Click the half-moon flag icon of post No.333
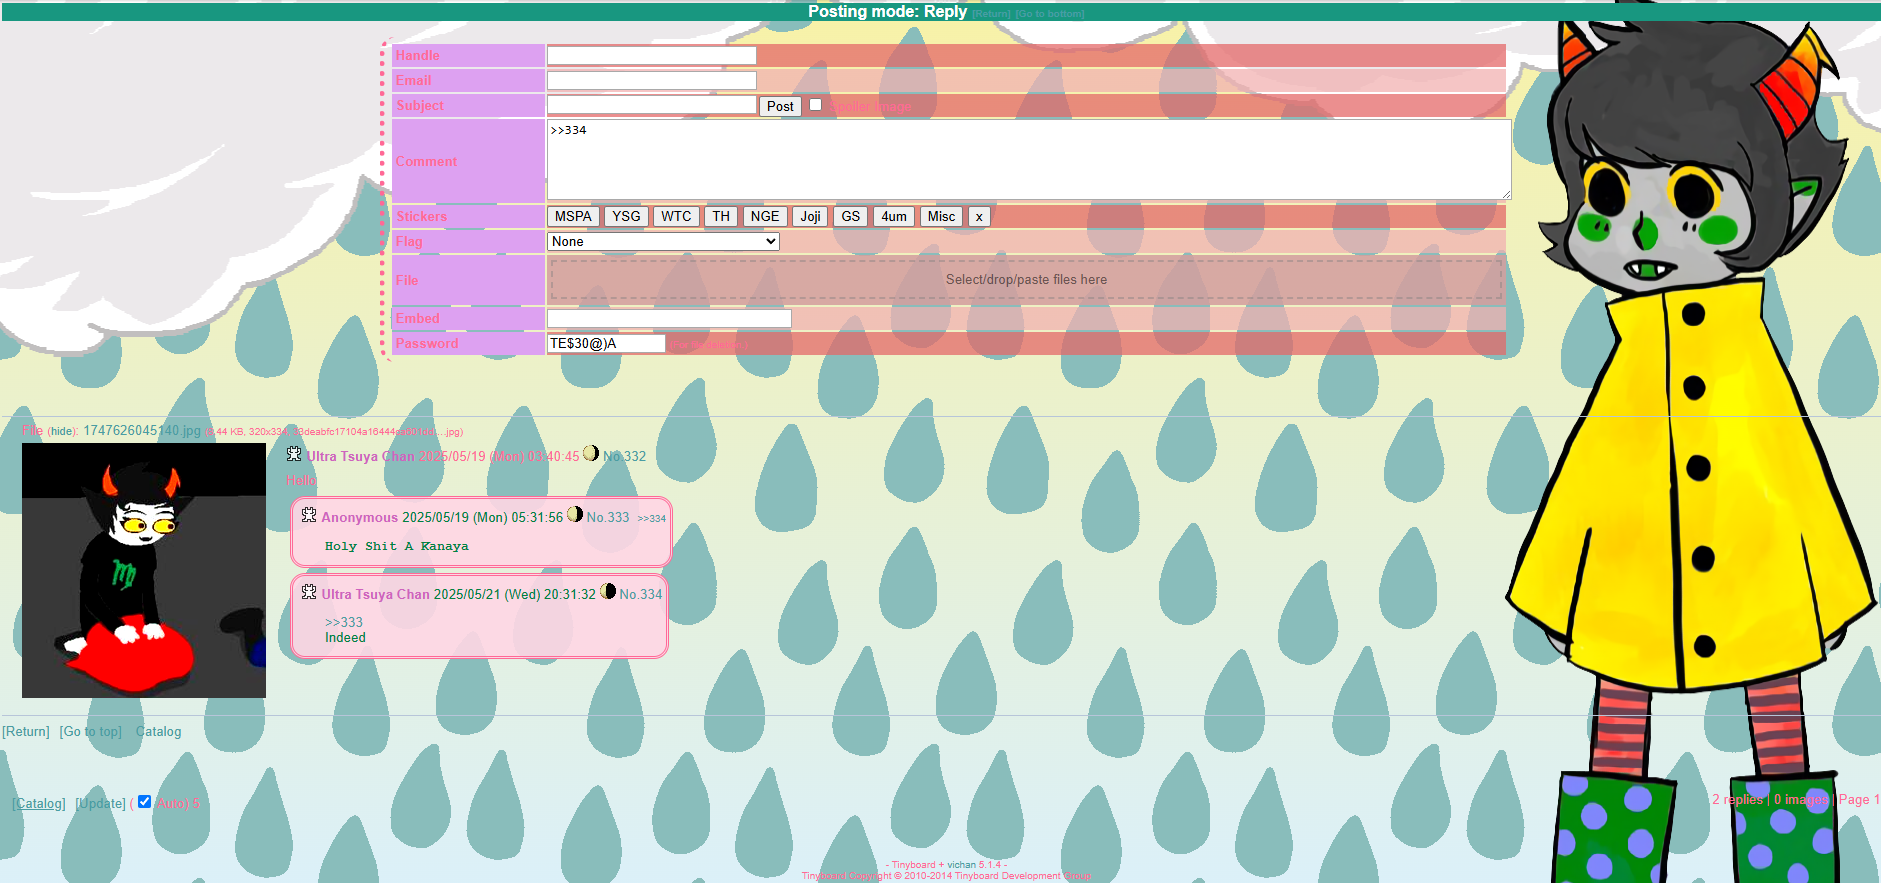The image size is (1881, 883). coord(575,514)
